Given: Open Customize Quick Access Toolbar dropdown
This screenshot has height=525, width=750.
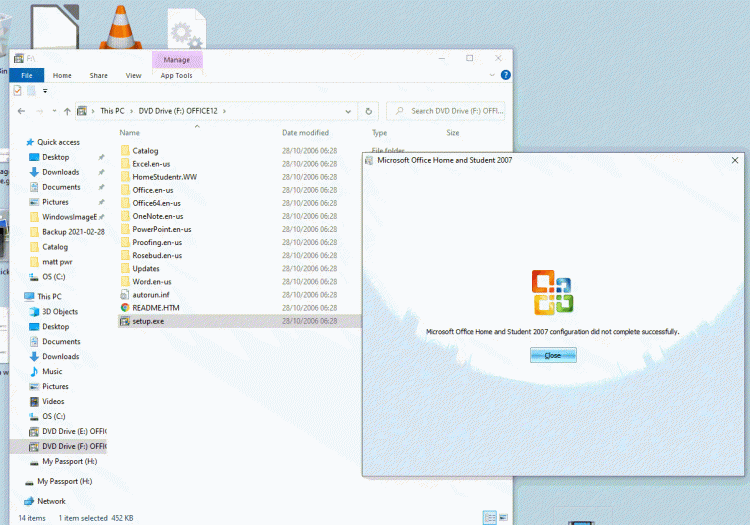Looking at the screenshot, I should 45,90.
